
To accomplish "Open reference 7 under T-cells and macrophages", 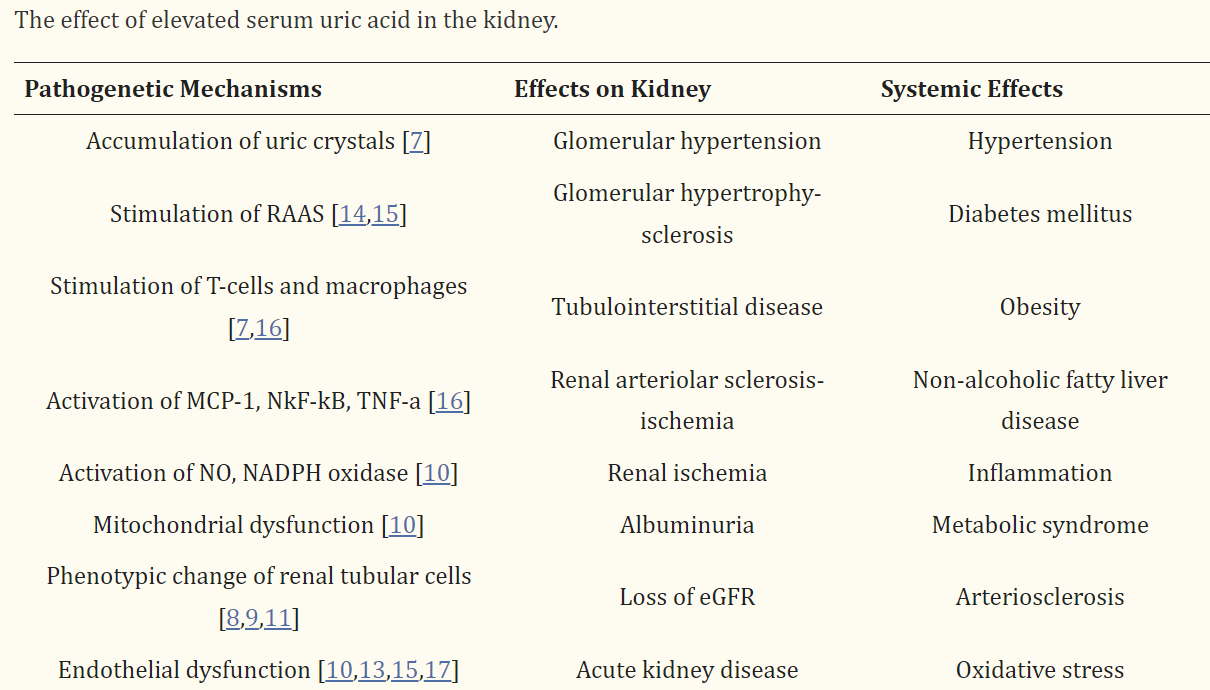I will pos(241,328).
